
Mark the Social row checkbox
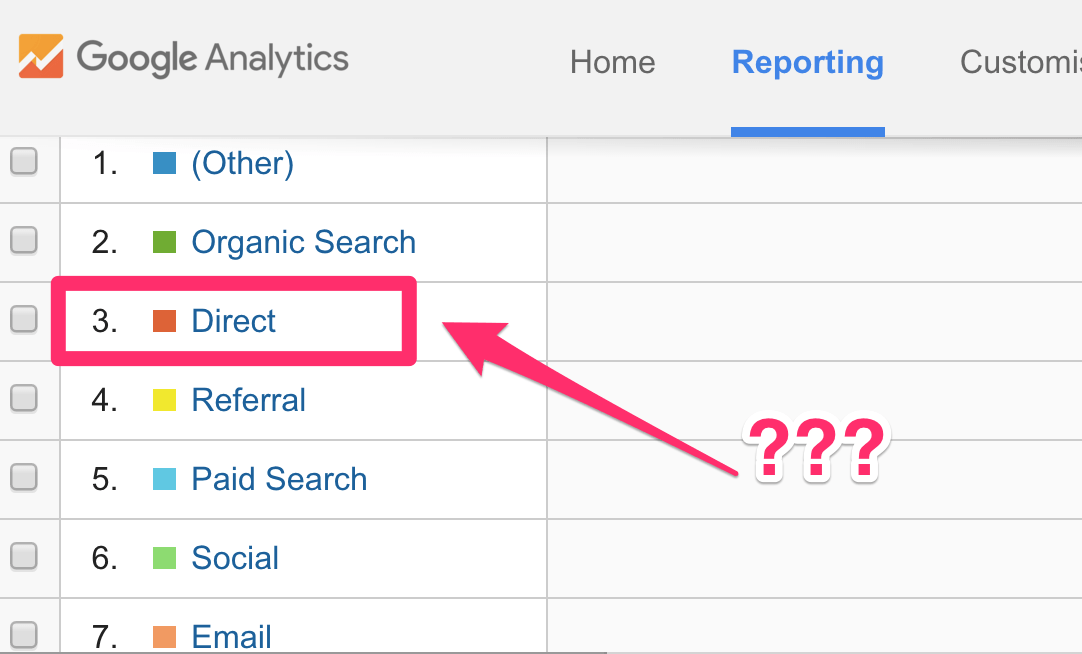[24, 557]
